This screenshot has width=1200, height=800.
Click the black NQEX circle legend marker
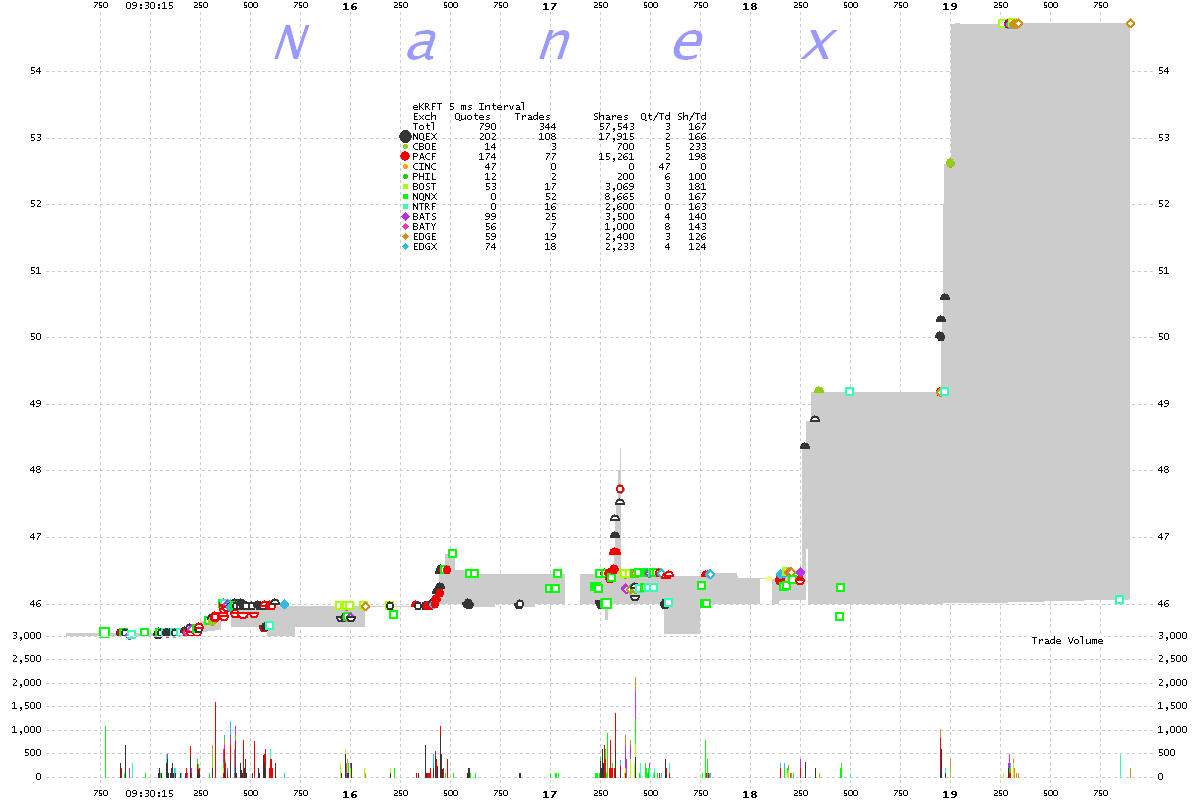pyautogui.click(x=405, y=137)
